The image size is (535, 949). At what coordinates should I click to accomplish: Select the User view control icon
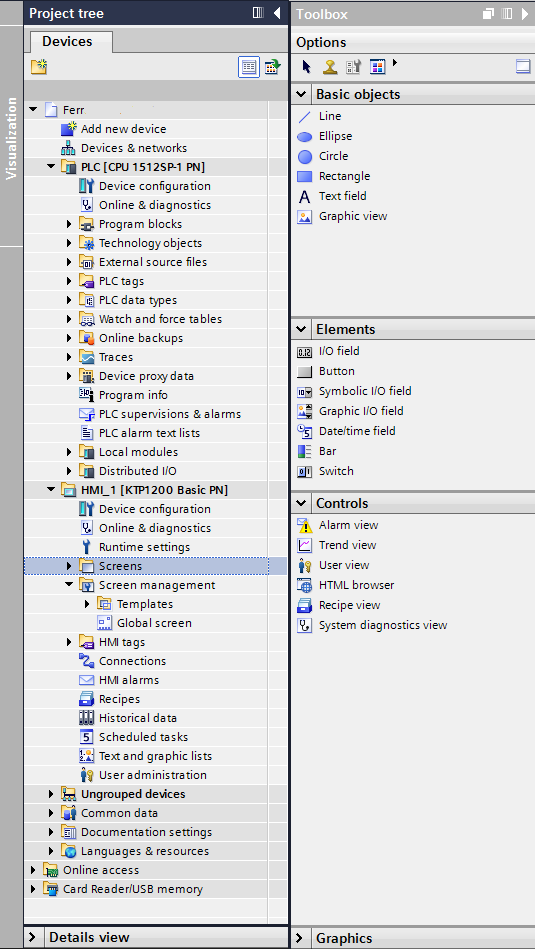(x=304, y=565)
